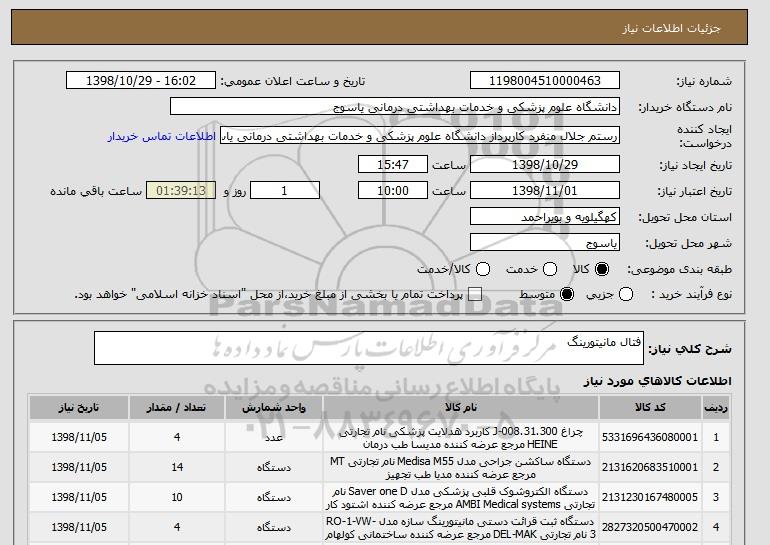The image size is (770, 545).
Task: Tick the اسناد خزانه اسلامی payment checkbox
Action: pyautogui.click(x=474, y=295)
